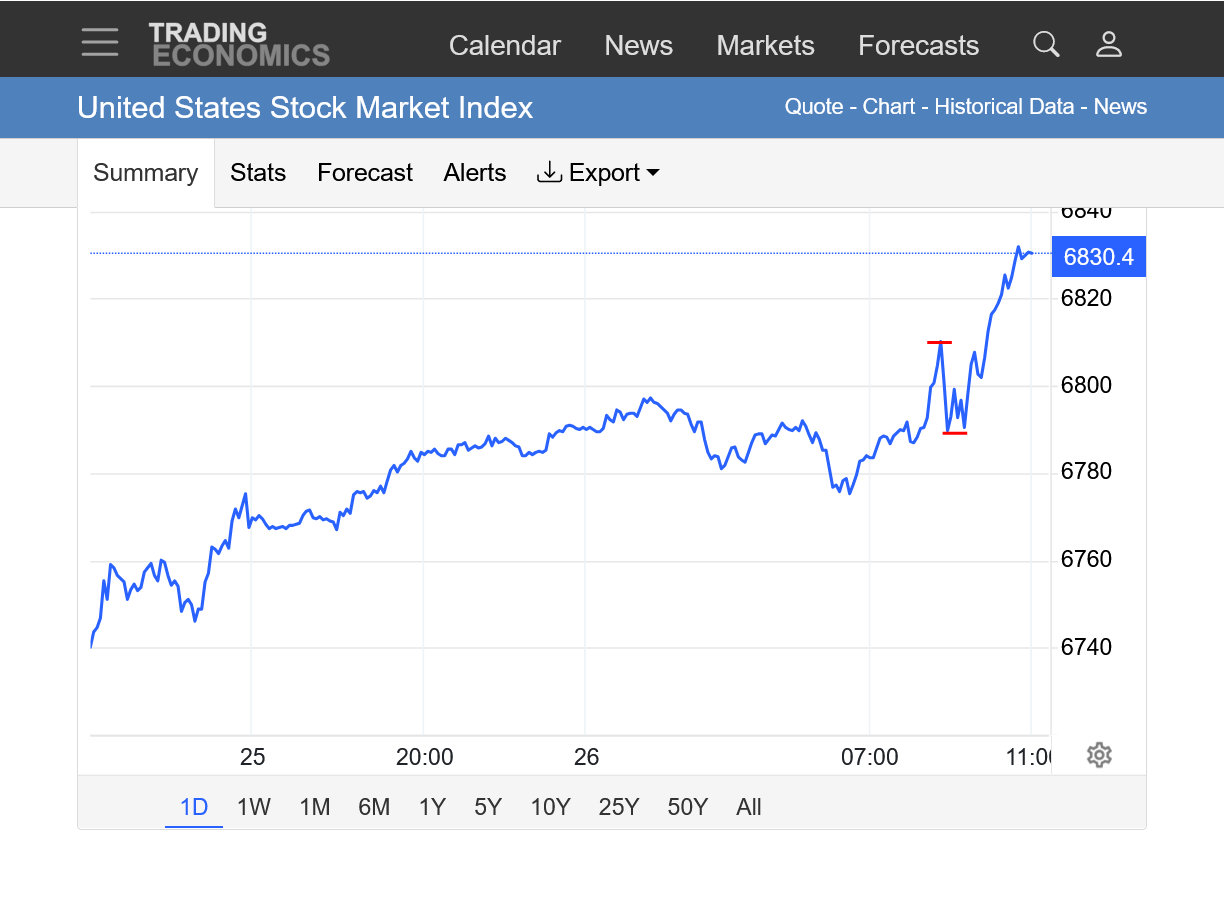Open the user account profile icon

1109,44
